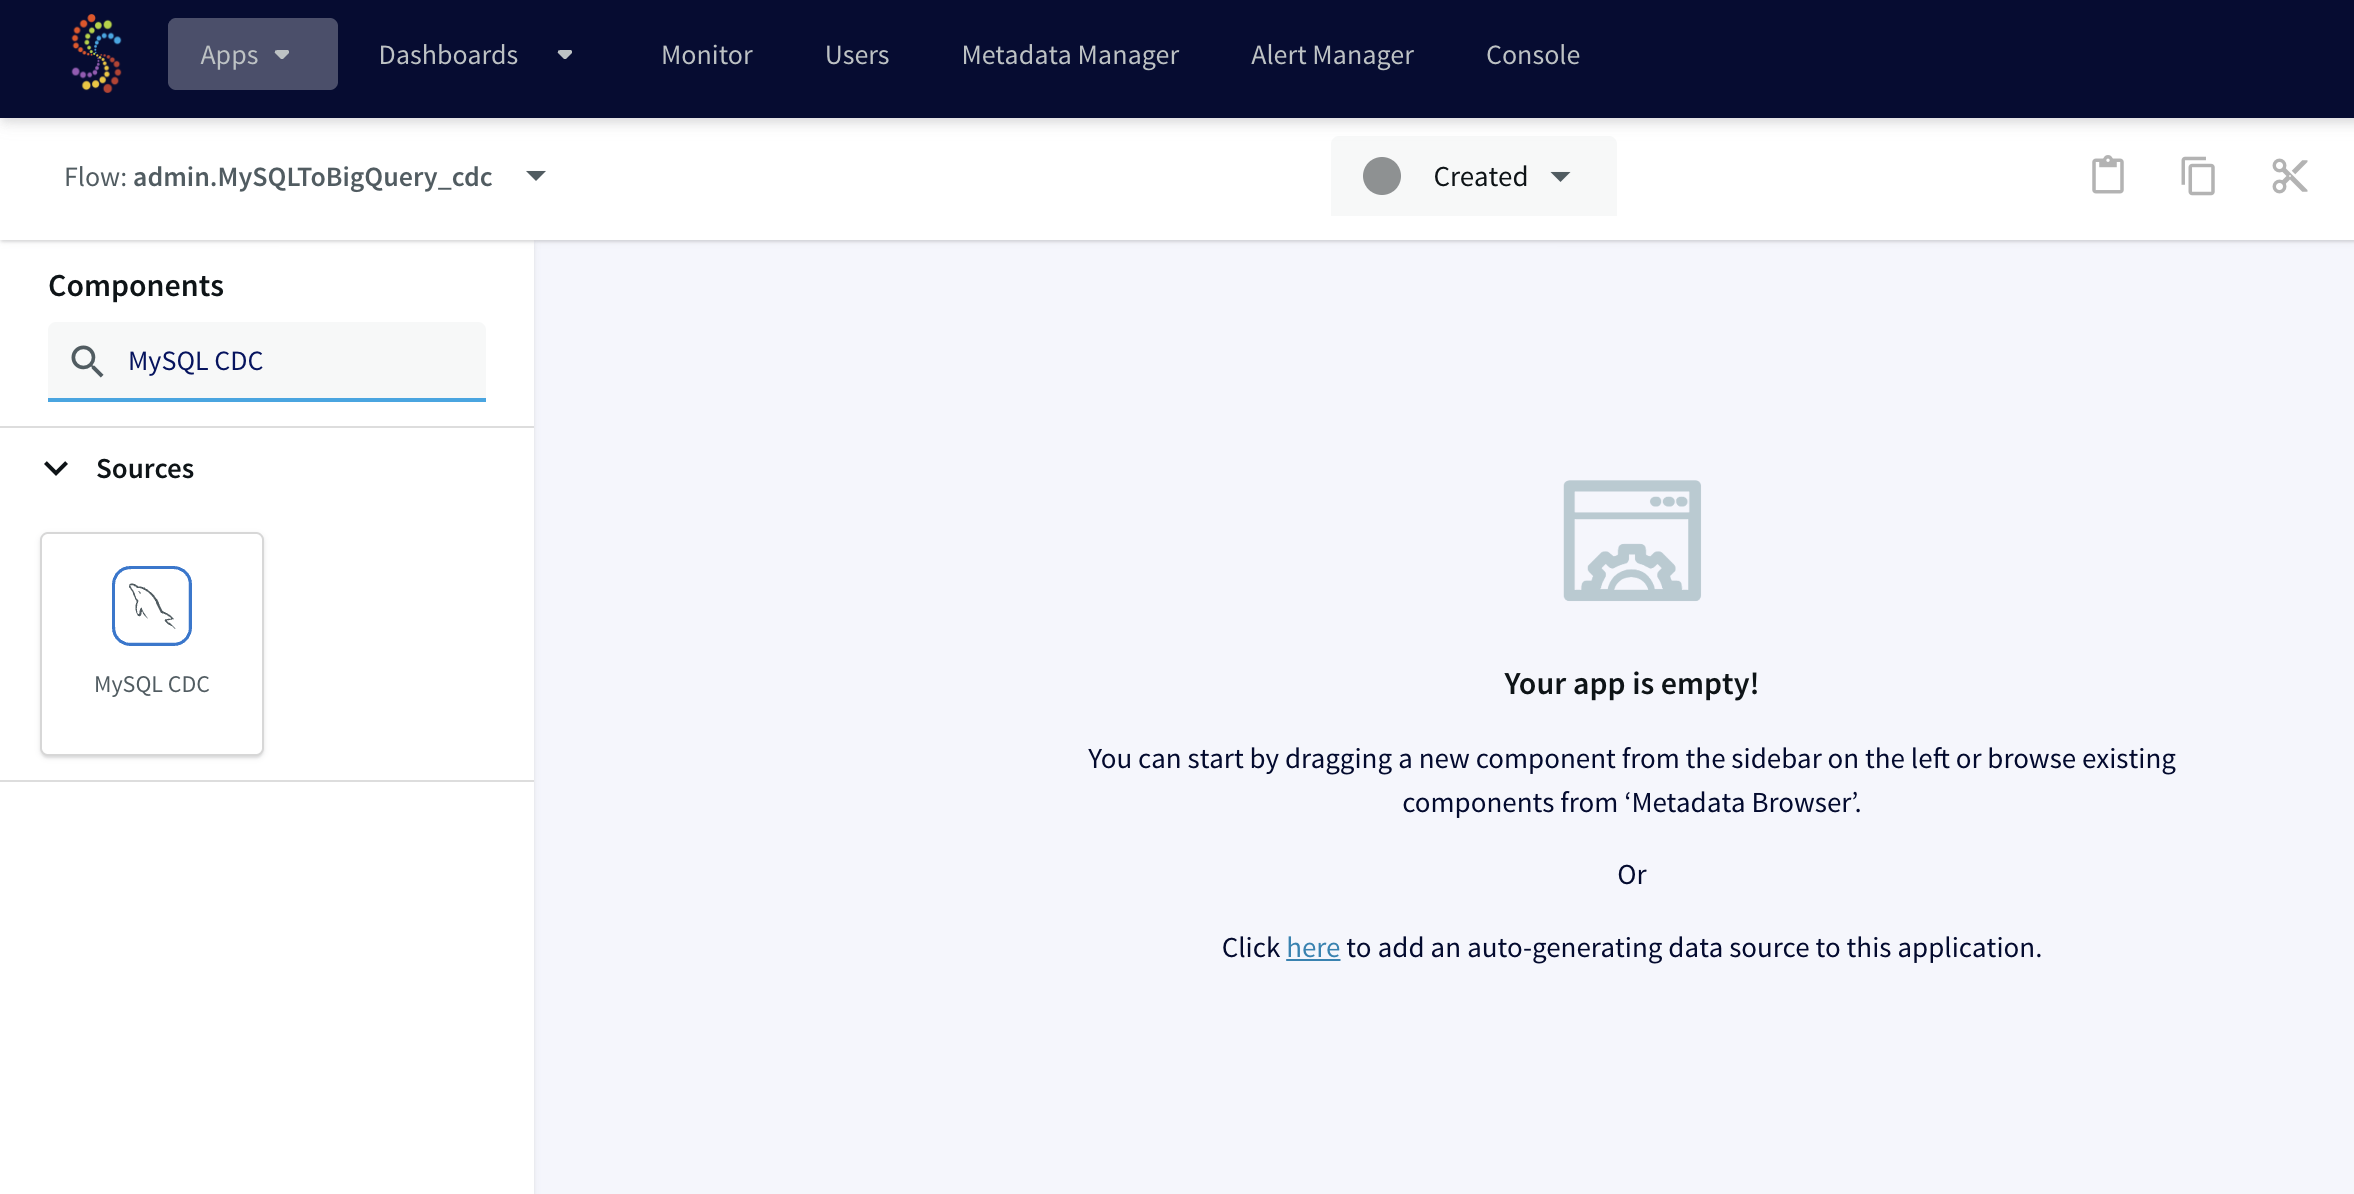Click the Users navigation item
This screenshot has height=1194, width=2354.
[856, 55]
